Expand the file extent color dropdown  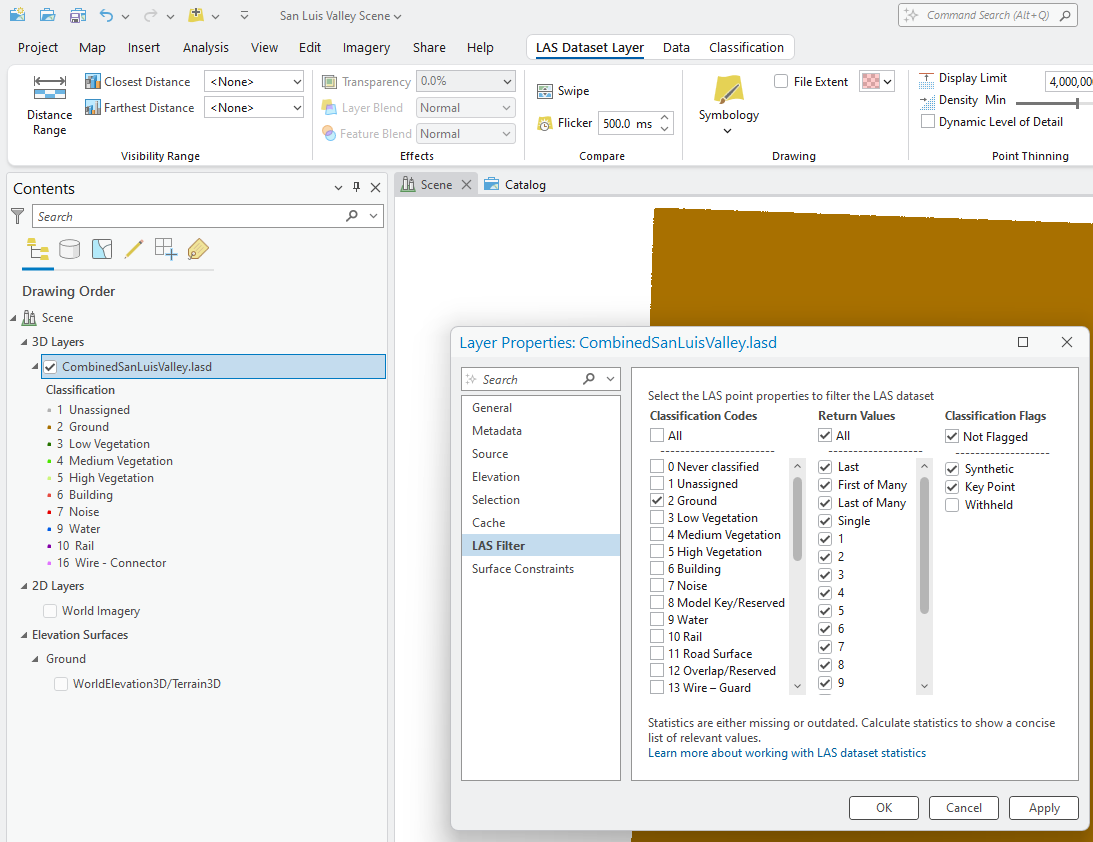[888, 82]
